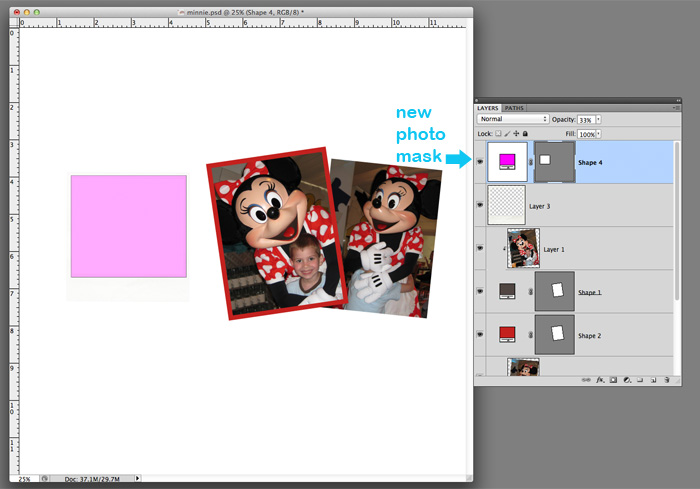Screen dimensions: 700x489
Task: Create a new layer icon
Action: (x=654, y=380)
